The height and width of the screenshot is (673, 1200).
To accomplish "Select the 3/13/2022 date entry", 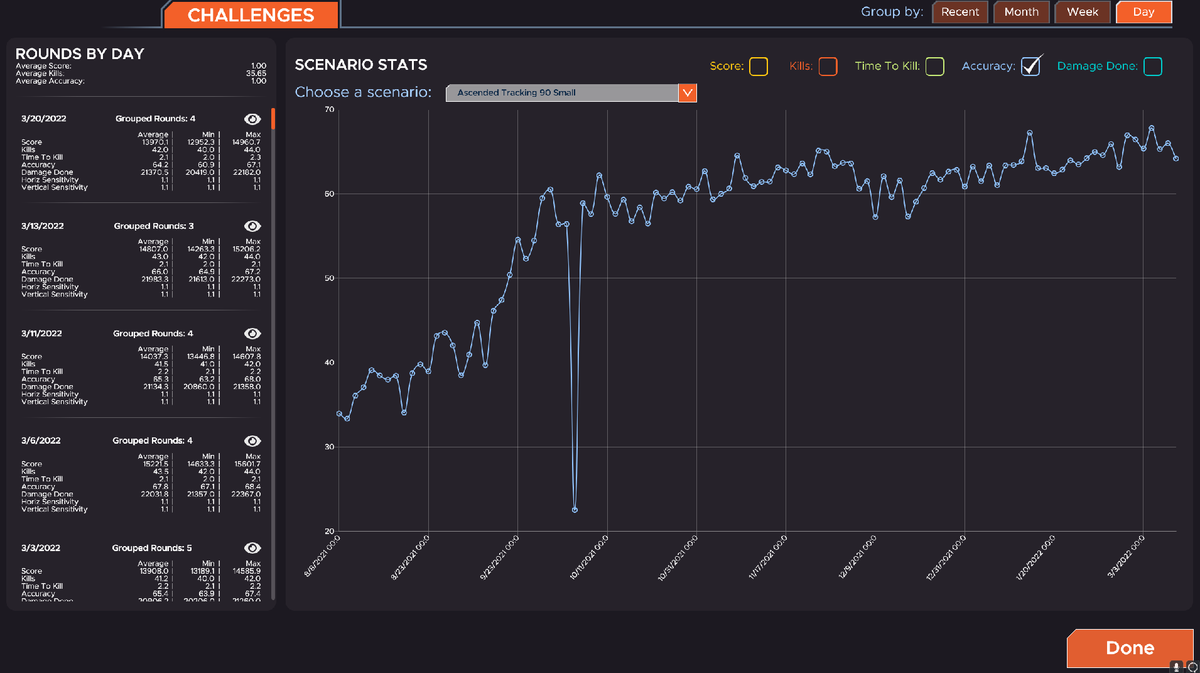I will coord(42,226).
